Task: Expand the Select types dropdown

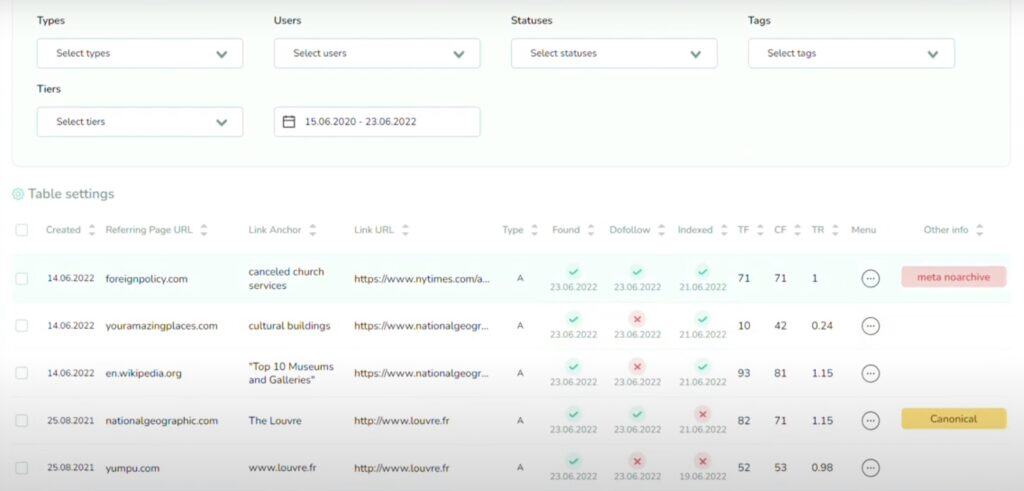Action: [x=139, y=54]
